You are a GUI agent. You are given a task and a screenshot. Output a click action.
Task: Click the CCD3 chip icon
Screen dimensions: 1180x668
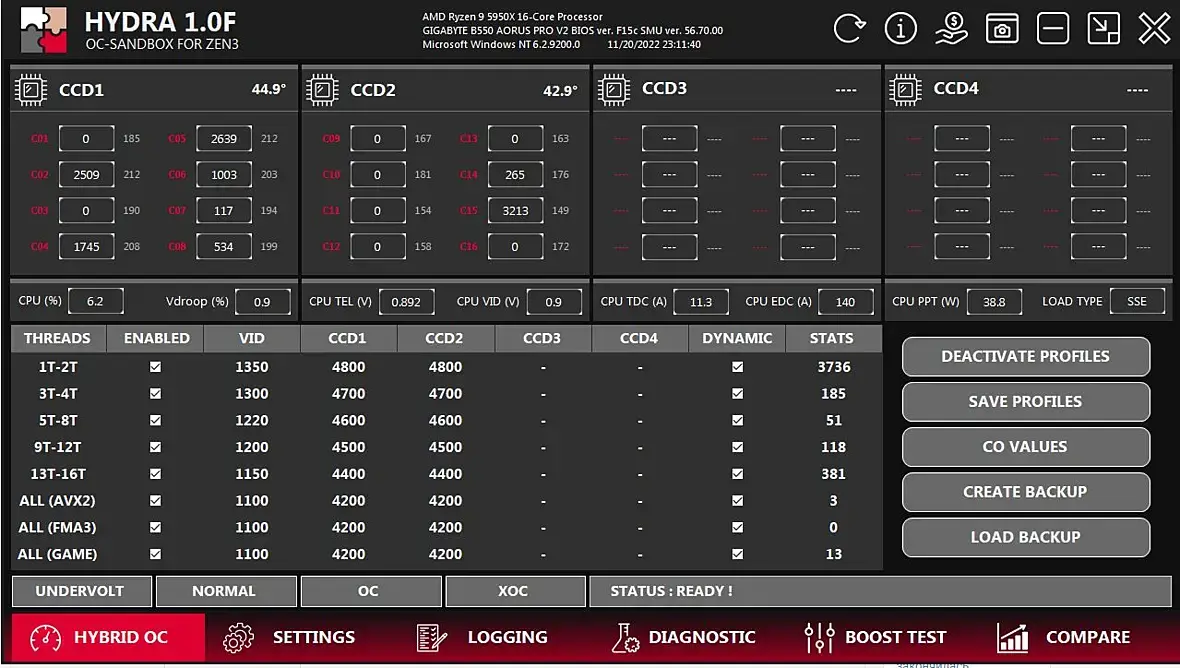click(x=614, y=90)
